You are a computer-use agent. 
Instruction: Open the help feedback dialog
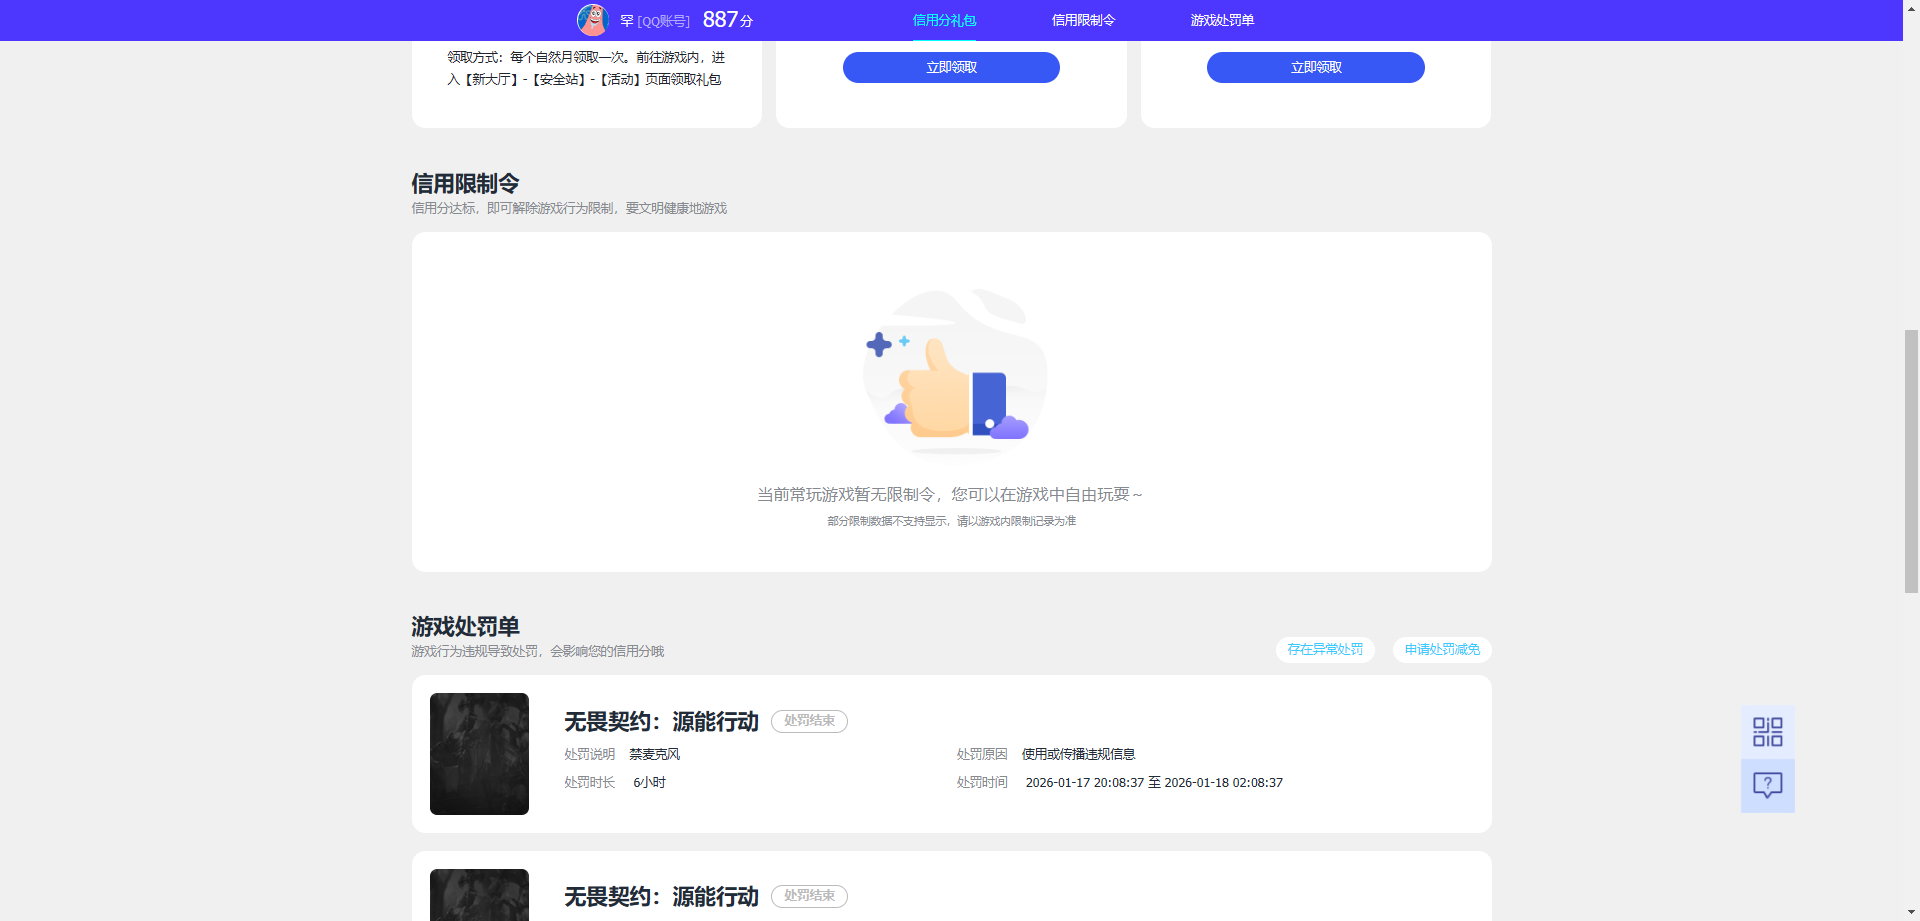pos(1767,785)
